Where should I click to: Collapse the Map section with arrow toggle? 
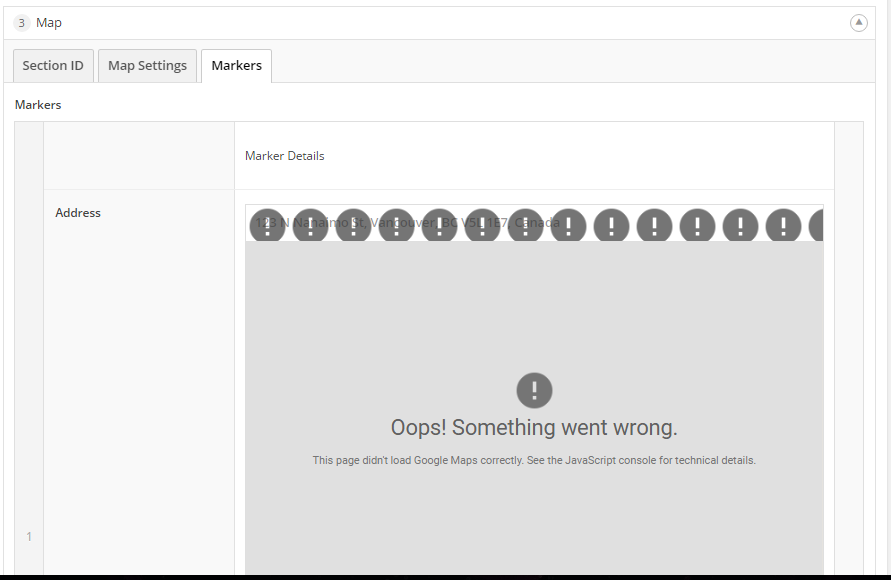coord(858,23)
